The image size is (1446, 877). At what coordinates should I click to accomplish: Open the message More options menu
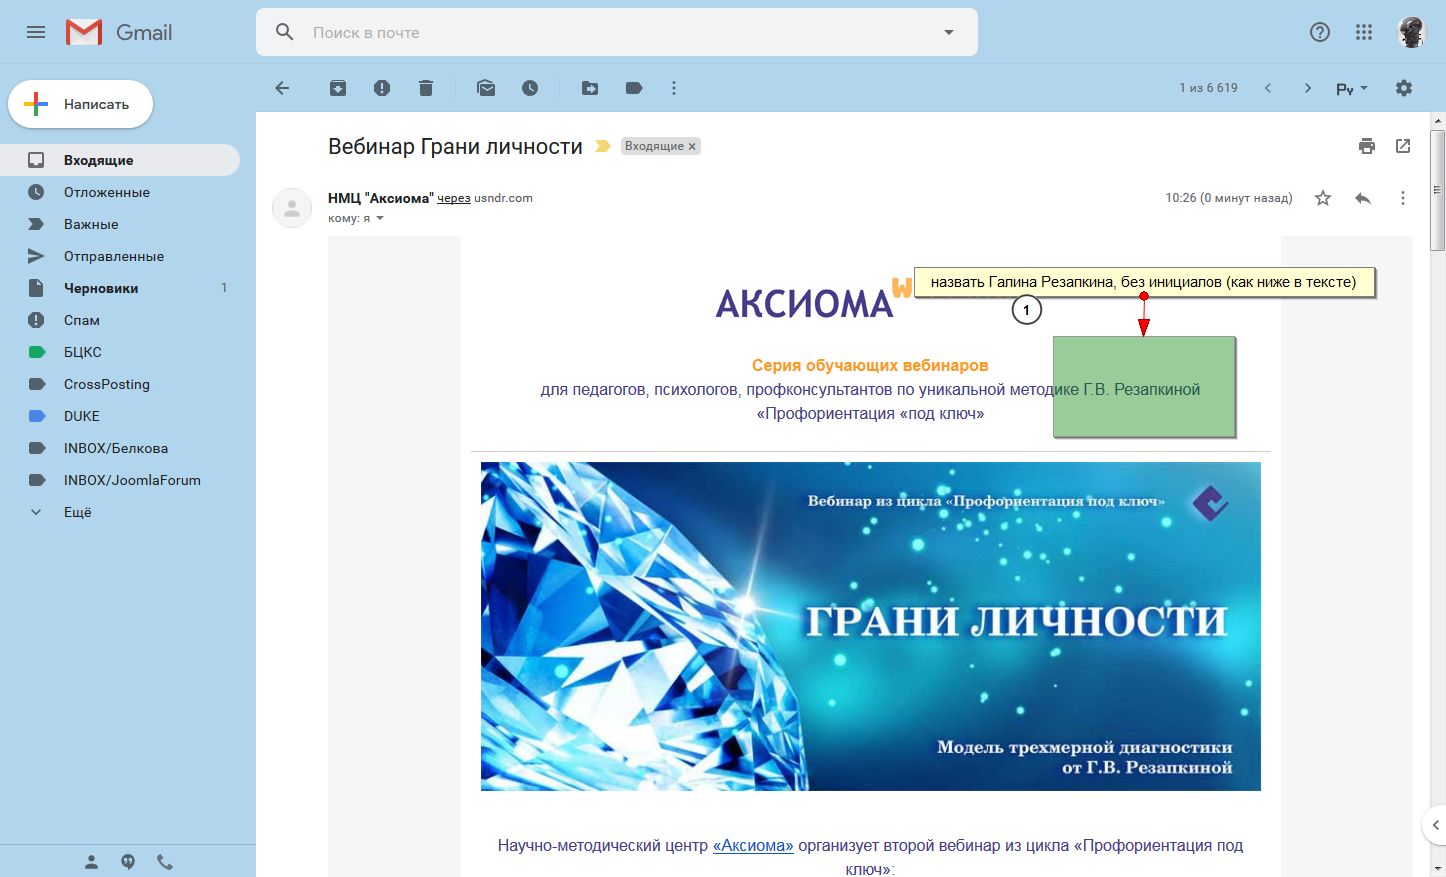point(1403,198)
